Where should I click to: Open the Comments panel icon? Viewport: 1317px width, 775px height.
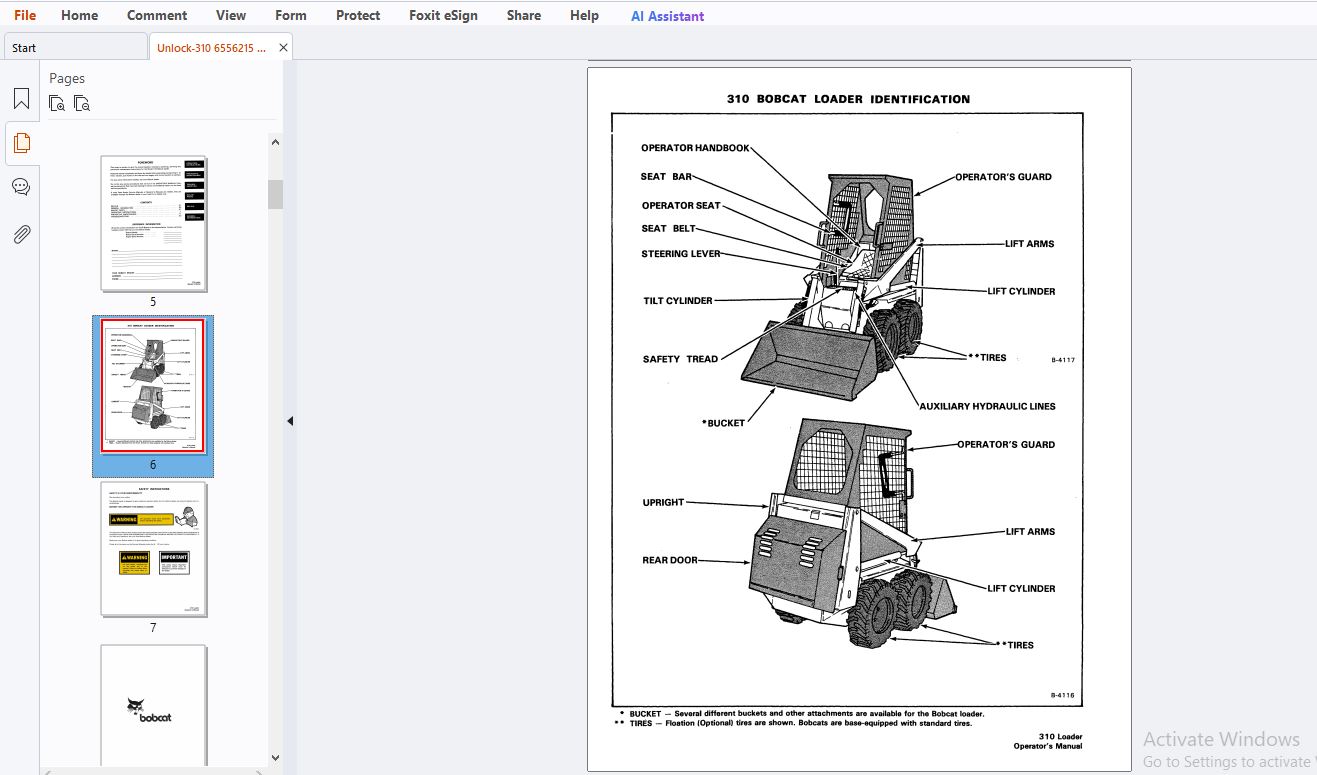click(21, 187)
